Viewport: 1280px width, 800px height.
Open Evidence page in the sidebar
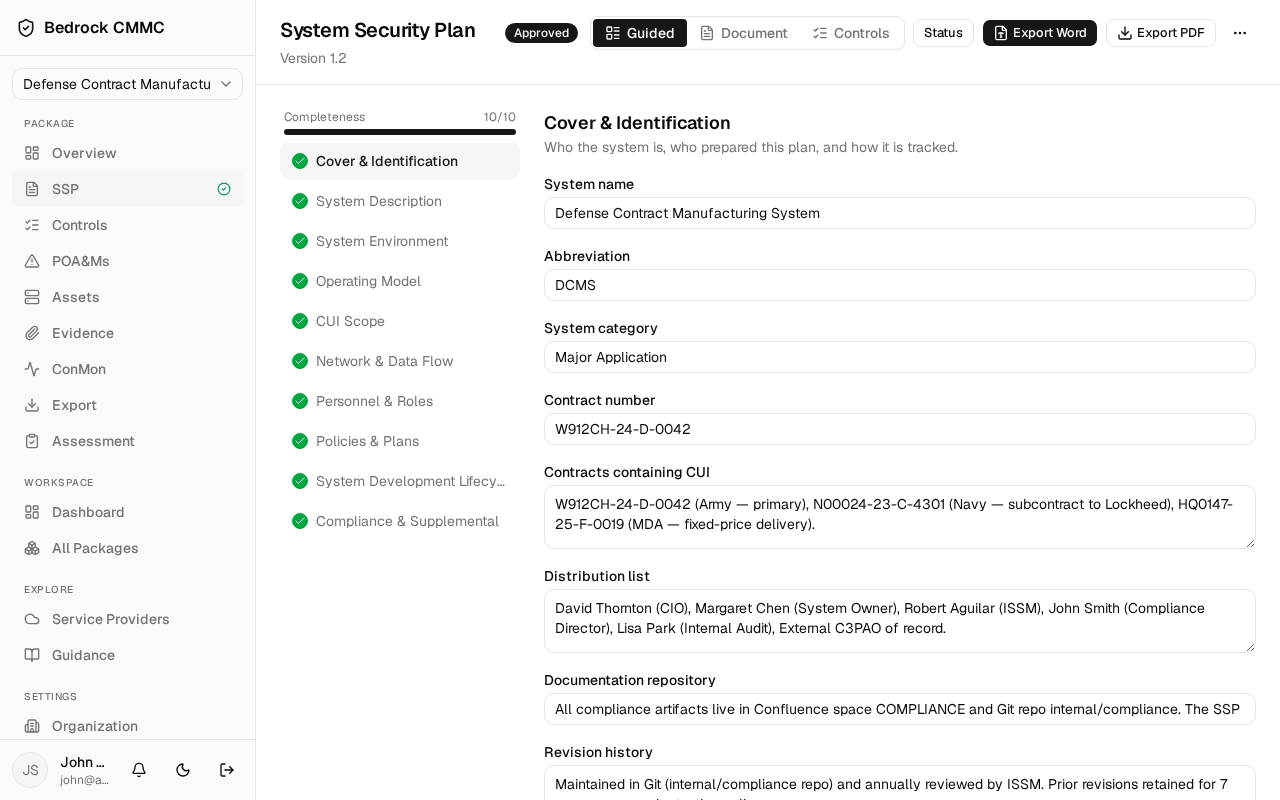pyautogui.click(x=127, y=333)
